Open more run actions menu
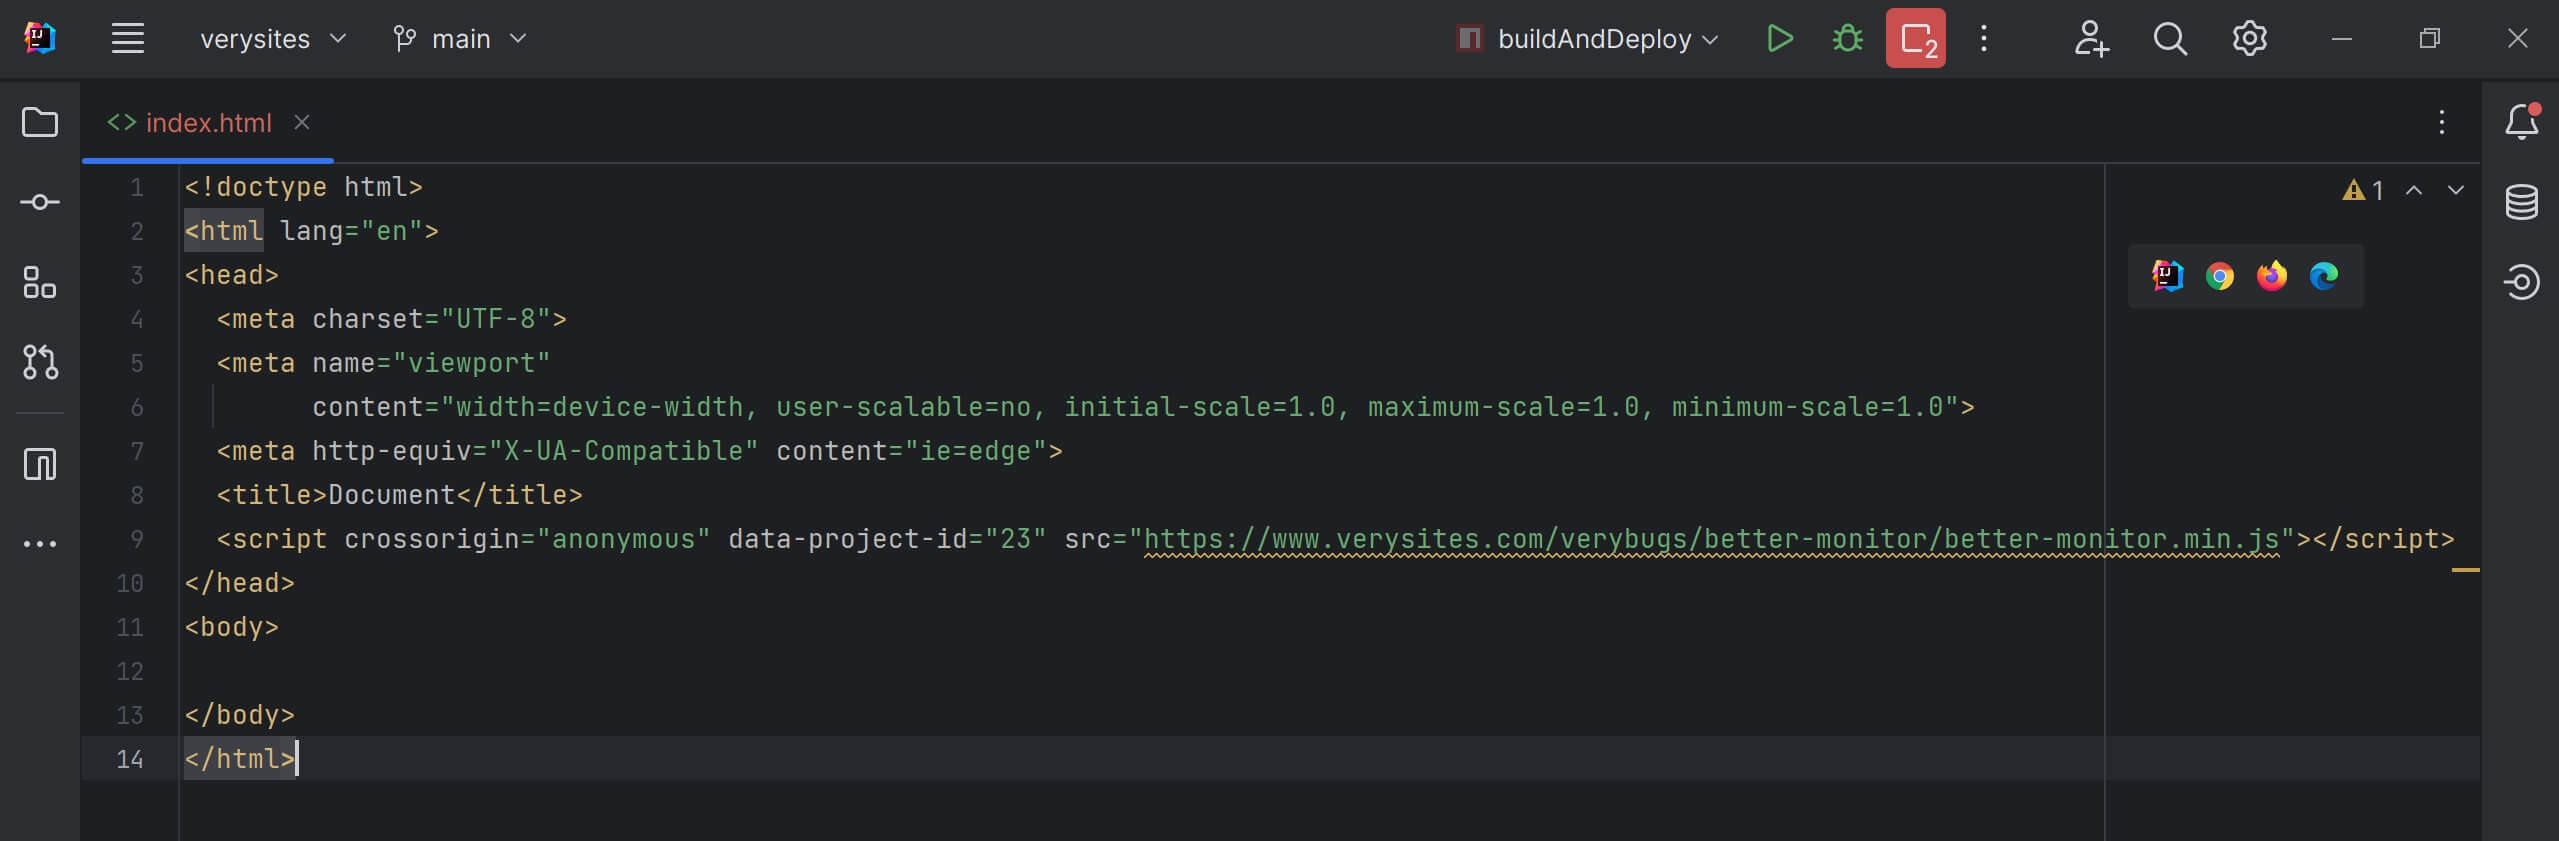2559x841 pixels. coord(1984,39)
